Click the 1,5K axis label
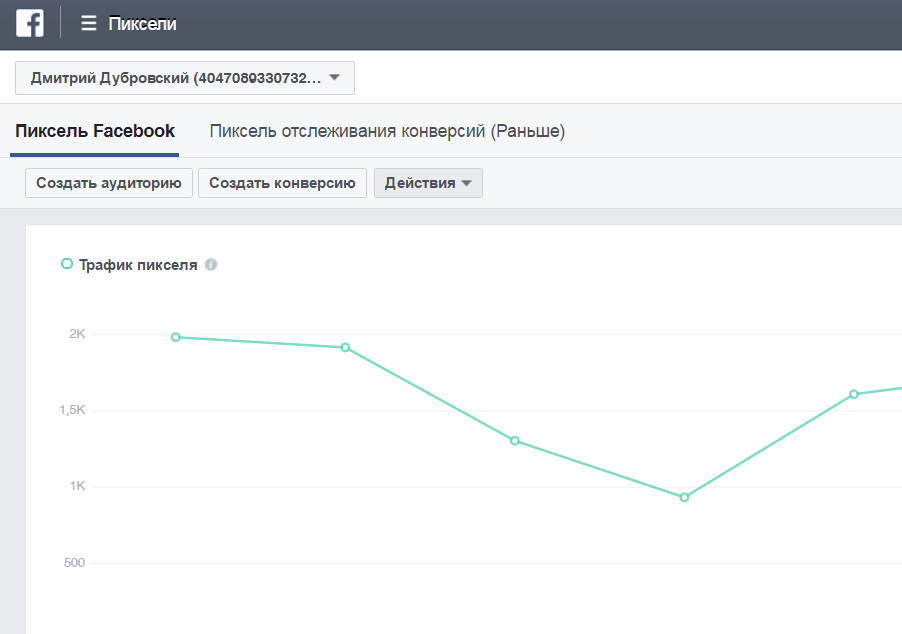This screenshot has width=902, height=634. (x=72, y=410)
